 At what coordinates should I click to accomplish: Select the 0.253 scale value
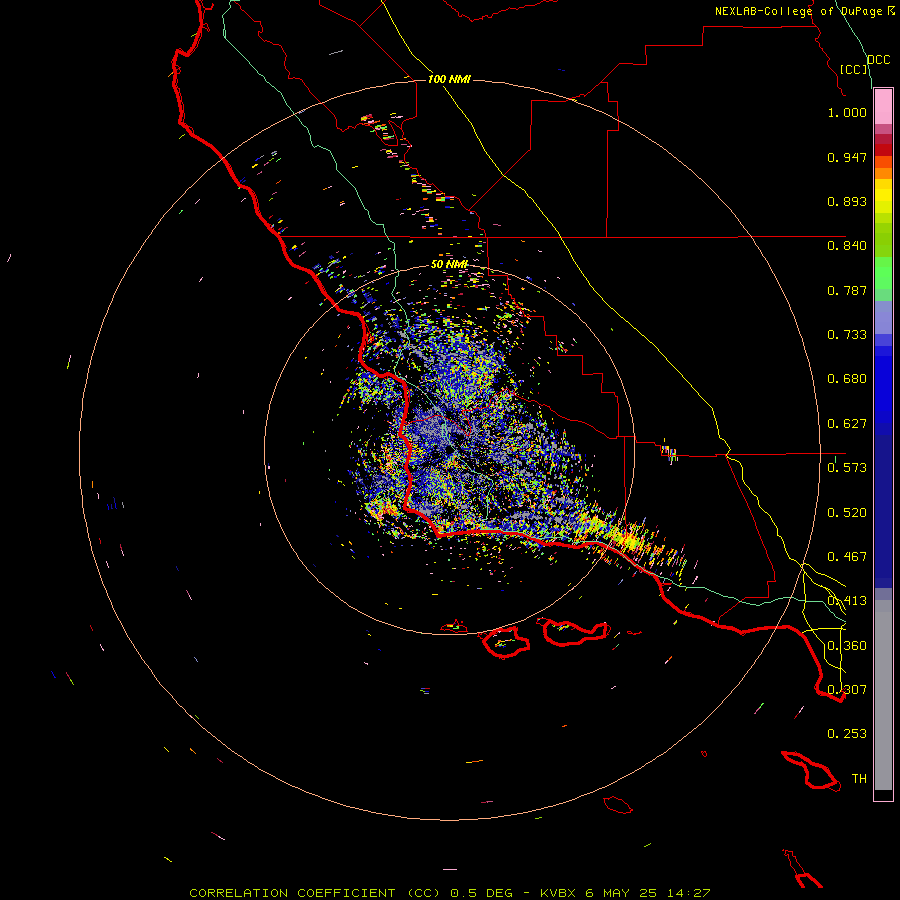pyautogui.click(x=847, y=734)
